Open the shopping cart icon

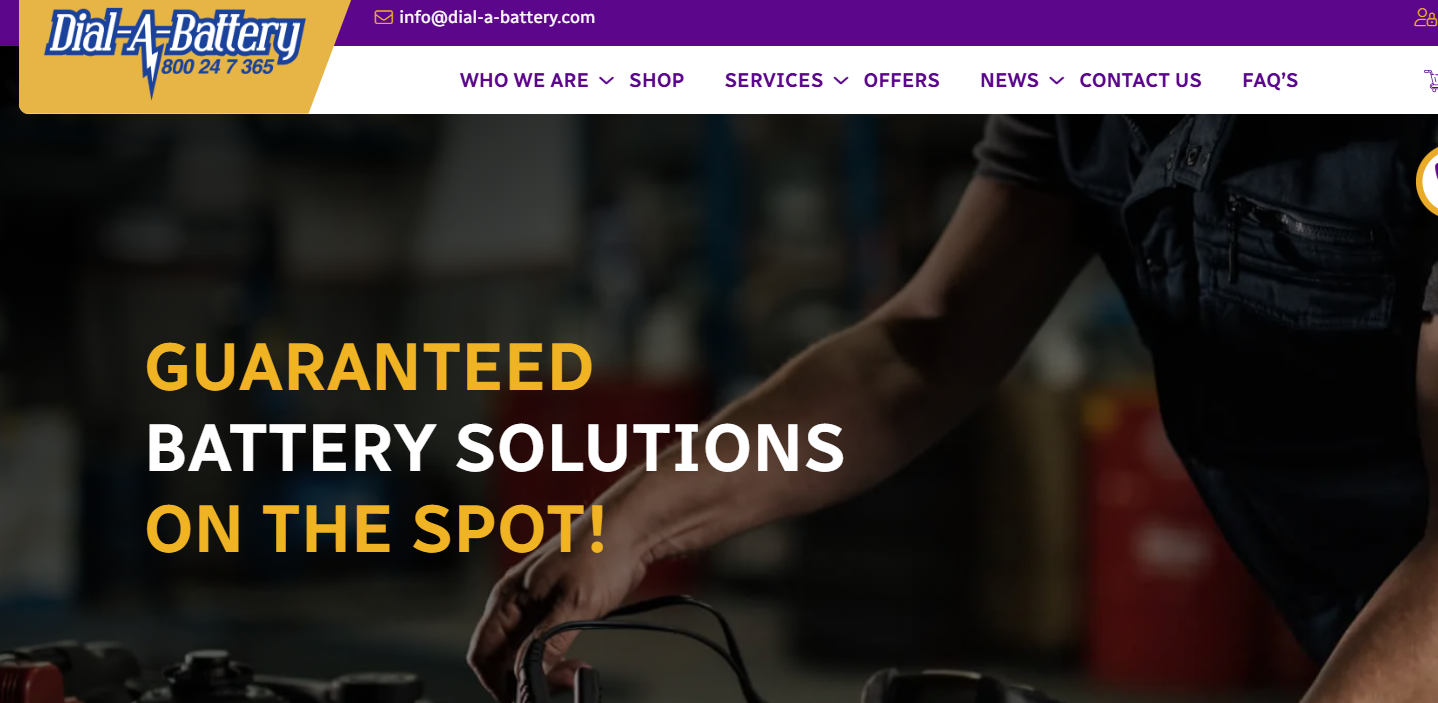[x=1430, y=81]
